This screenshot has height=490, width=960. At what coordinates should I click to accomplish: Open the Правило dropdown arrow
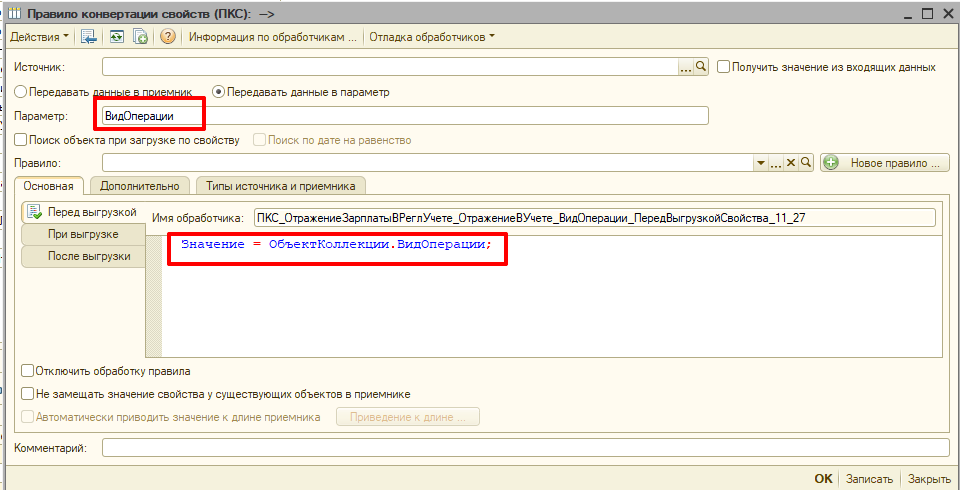[x=760, y=163]
